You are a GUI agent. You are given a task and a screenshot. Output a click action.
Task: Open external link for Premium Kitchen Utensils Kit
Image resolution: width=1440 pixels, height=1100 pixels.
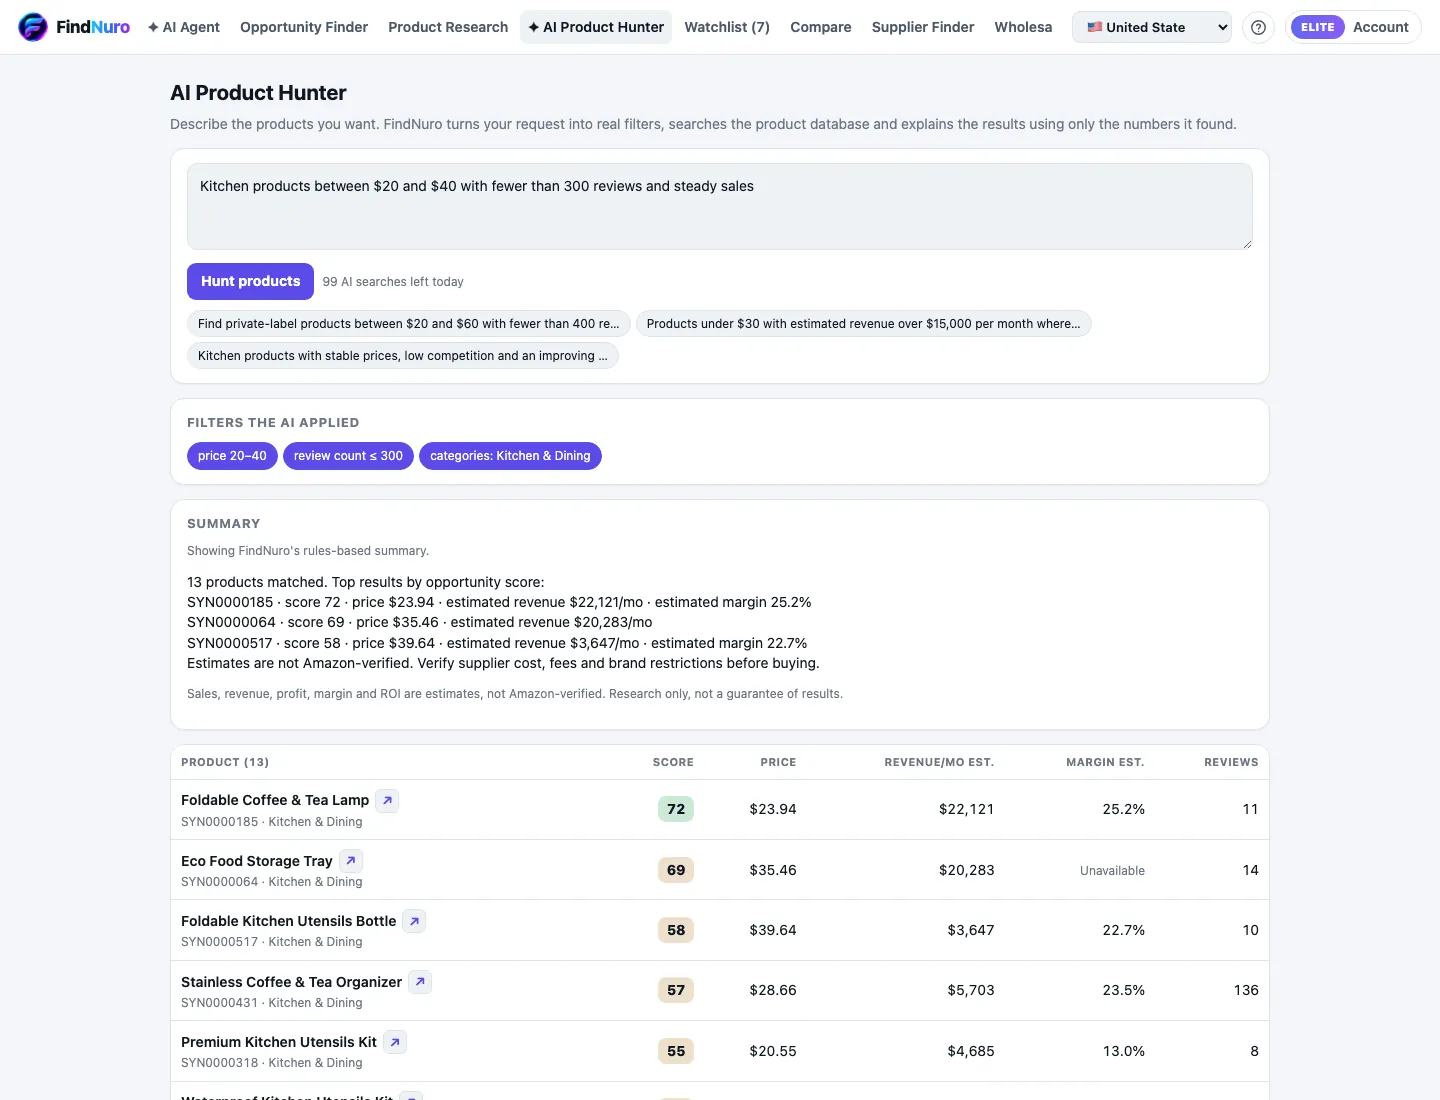point(395,1042)
